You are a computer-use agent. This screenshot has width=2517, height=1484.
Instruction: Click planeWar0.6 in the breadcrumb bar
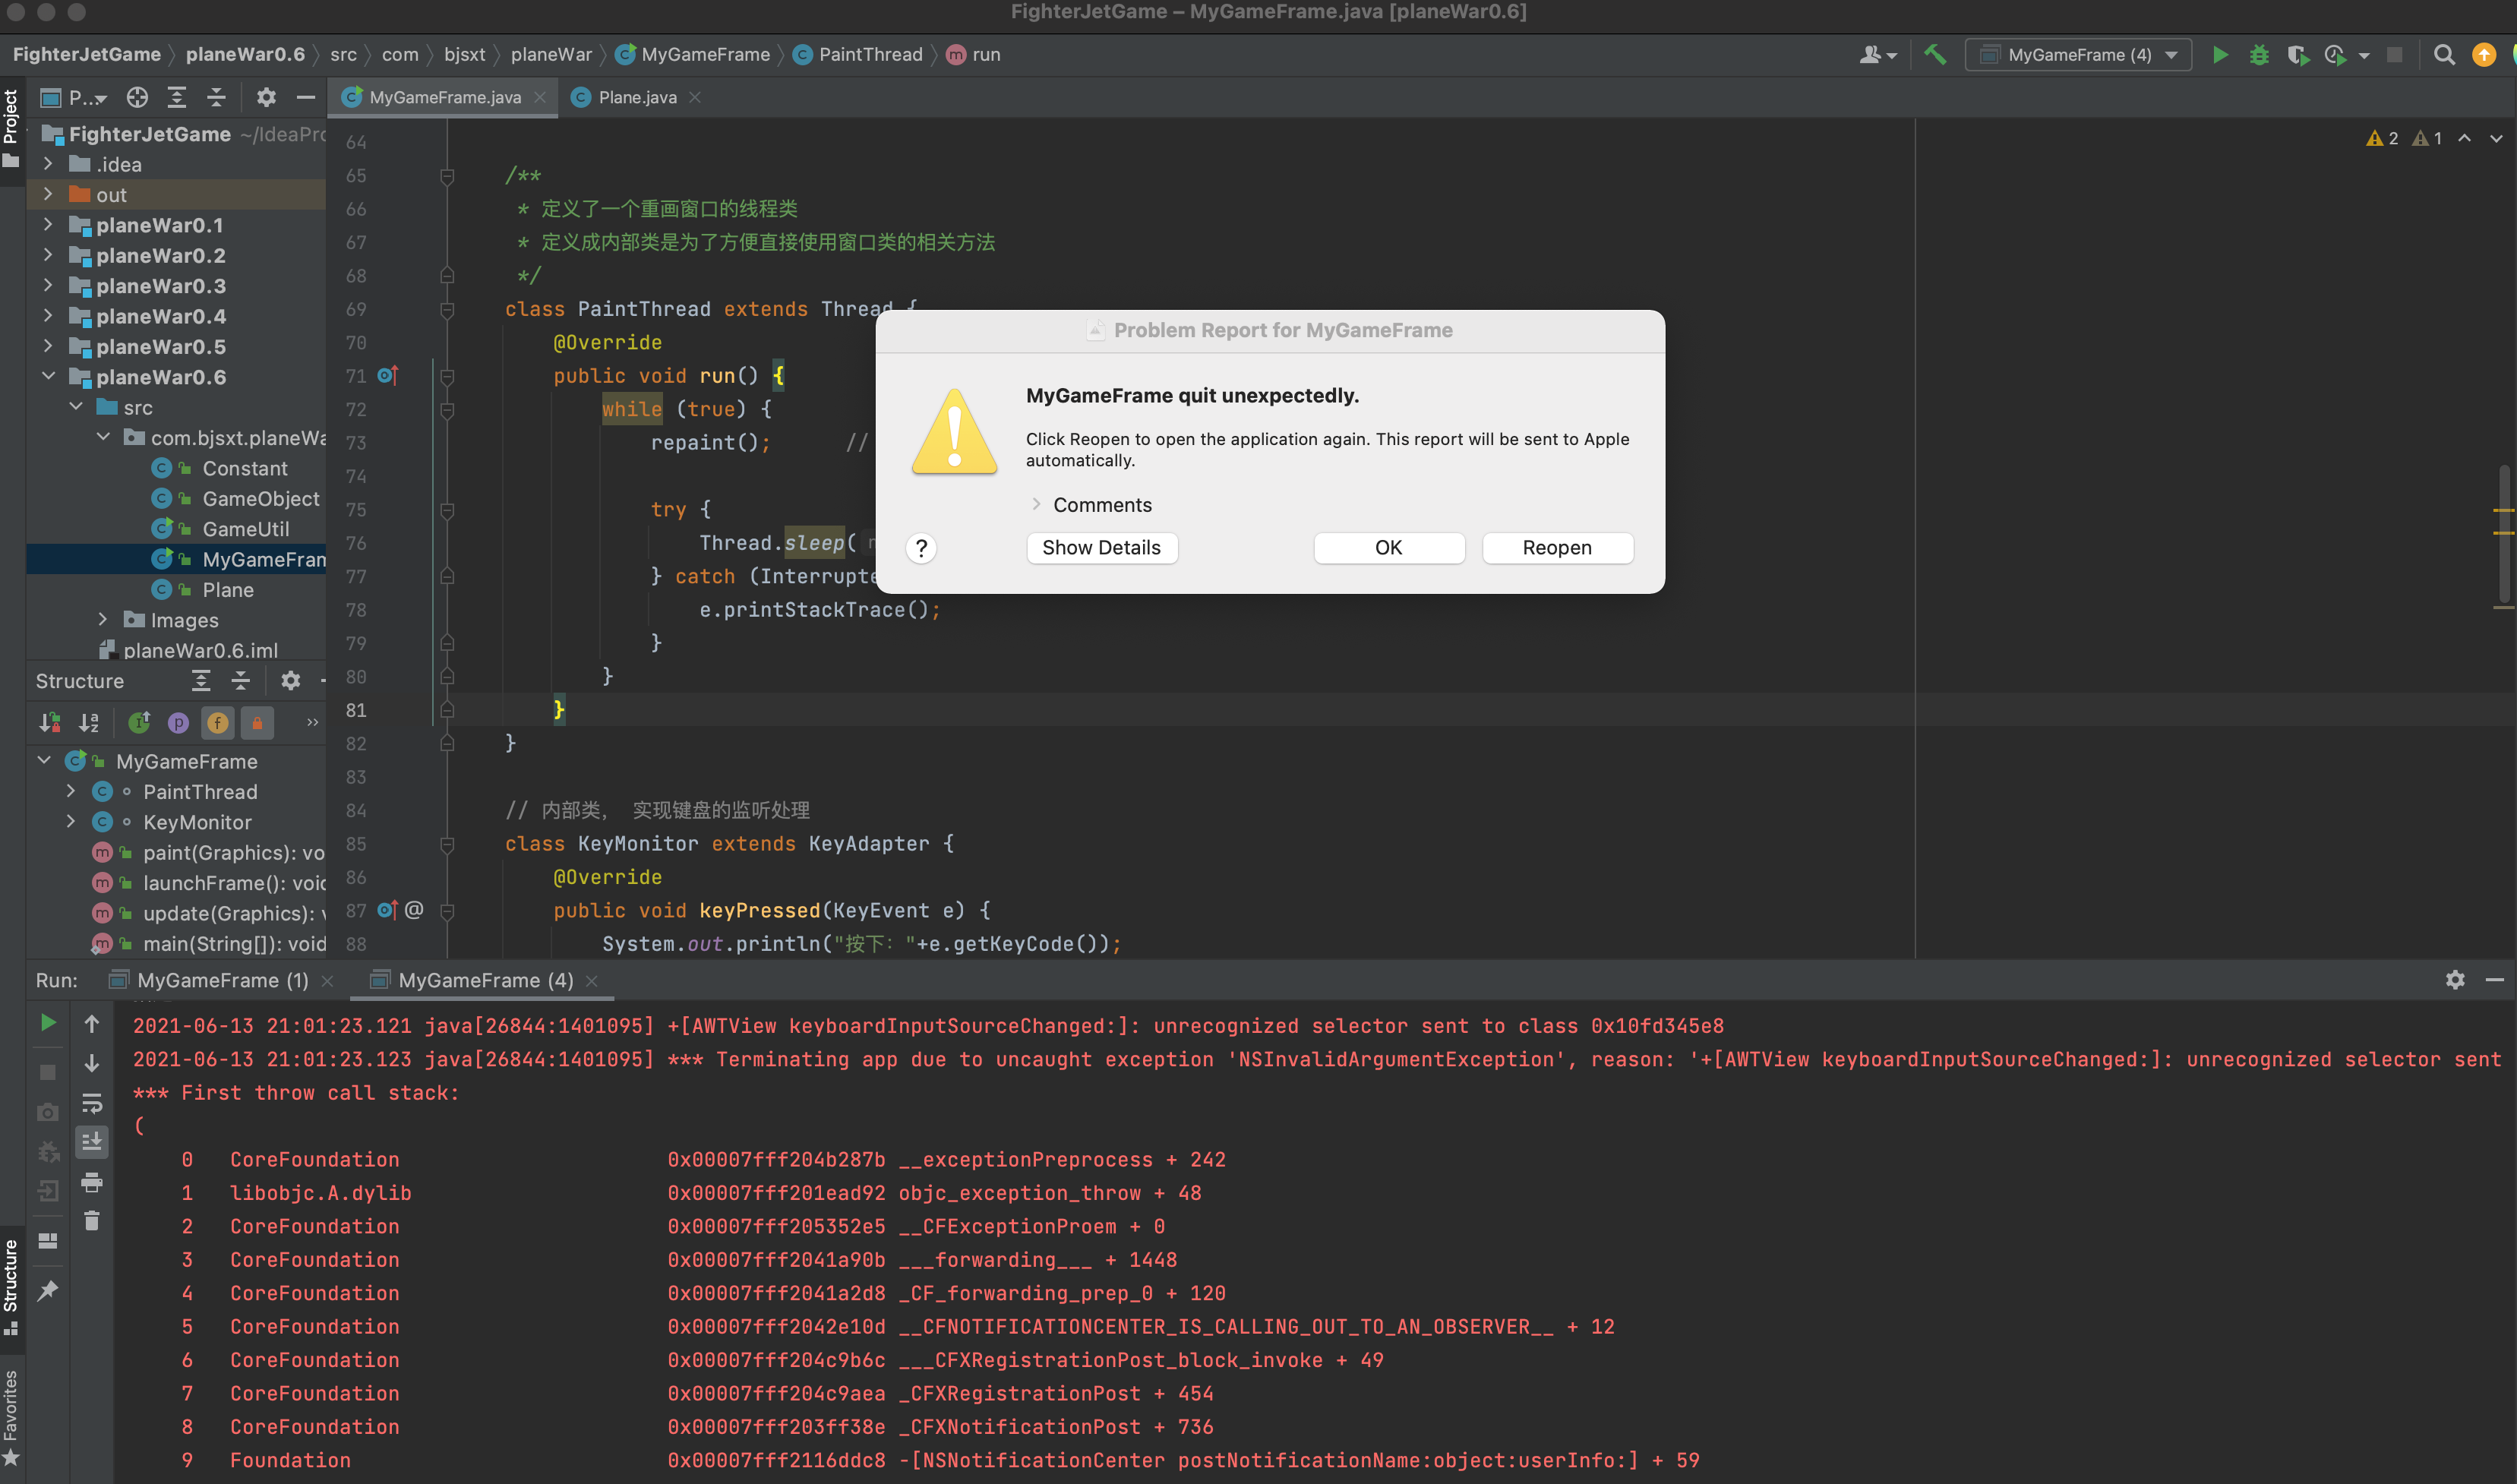(245, 55)
